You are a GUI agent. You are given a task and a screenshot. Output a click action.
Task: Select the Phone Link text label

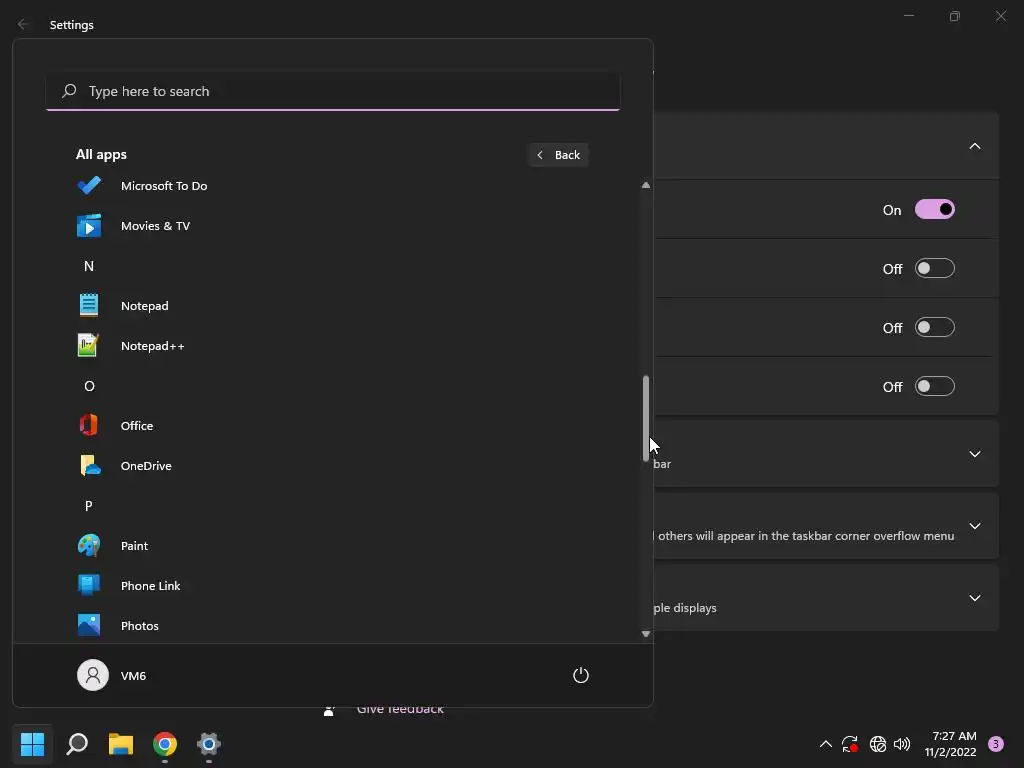[x=150, y=586]
